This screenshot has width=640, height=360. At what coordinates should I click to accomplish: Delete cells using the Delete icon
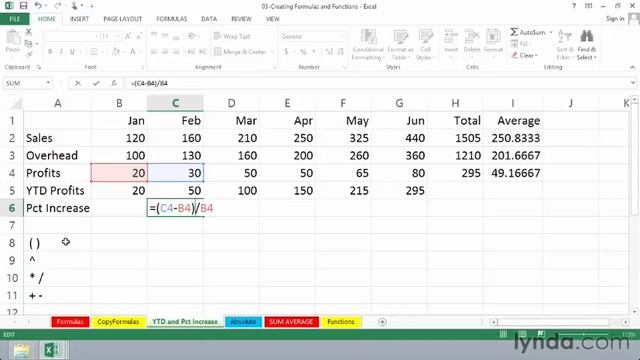coord(472,42)
